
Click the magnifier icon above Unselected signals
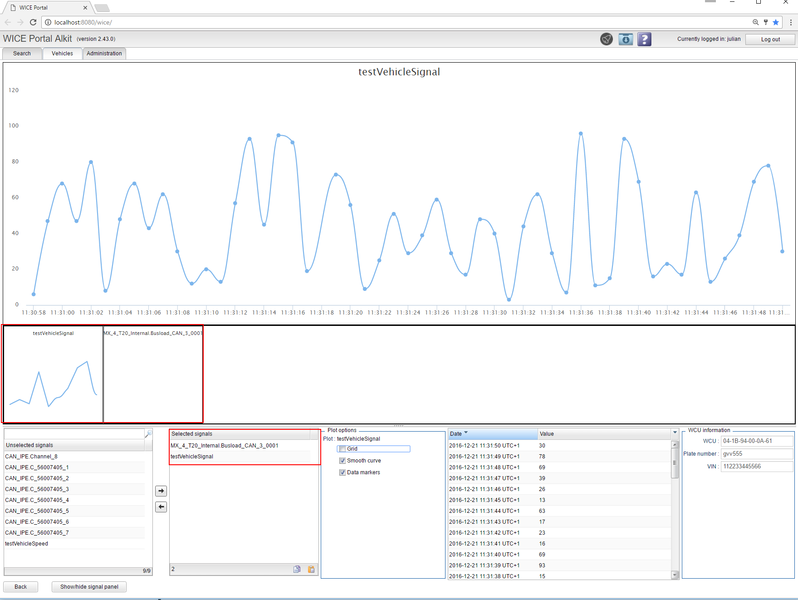click(148, 434)
